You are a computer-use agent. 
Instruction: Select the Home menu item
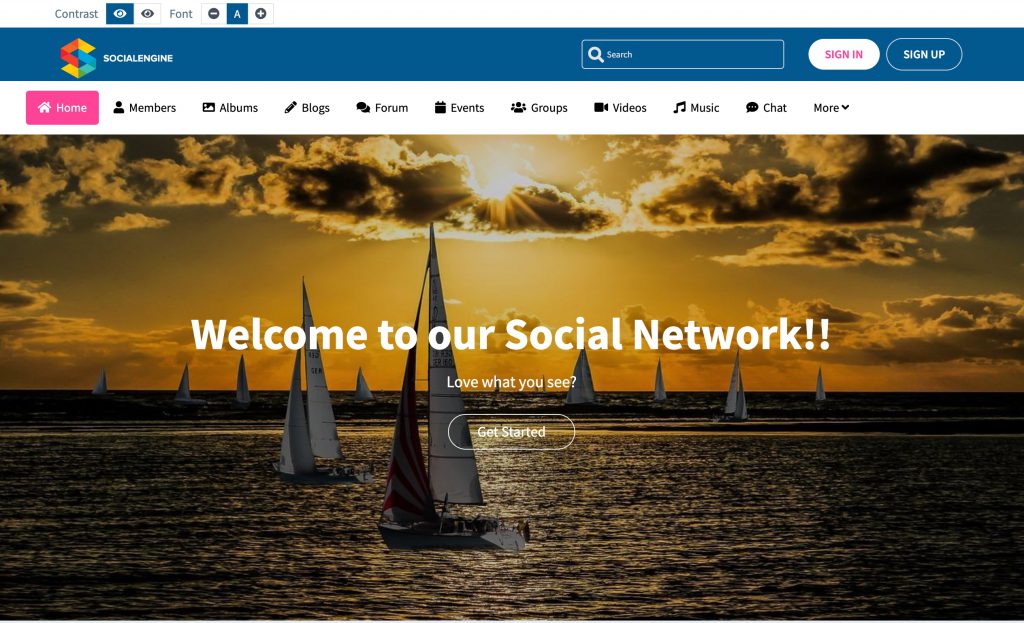(x=62, y=108)
